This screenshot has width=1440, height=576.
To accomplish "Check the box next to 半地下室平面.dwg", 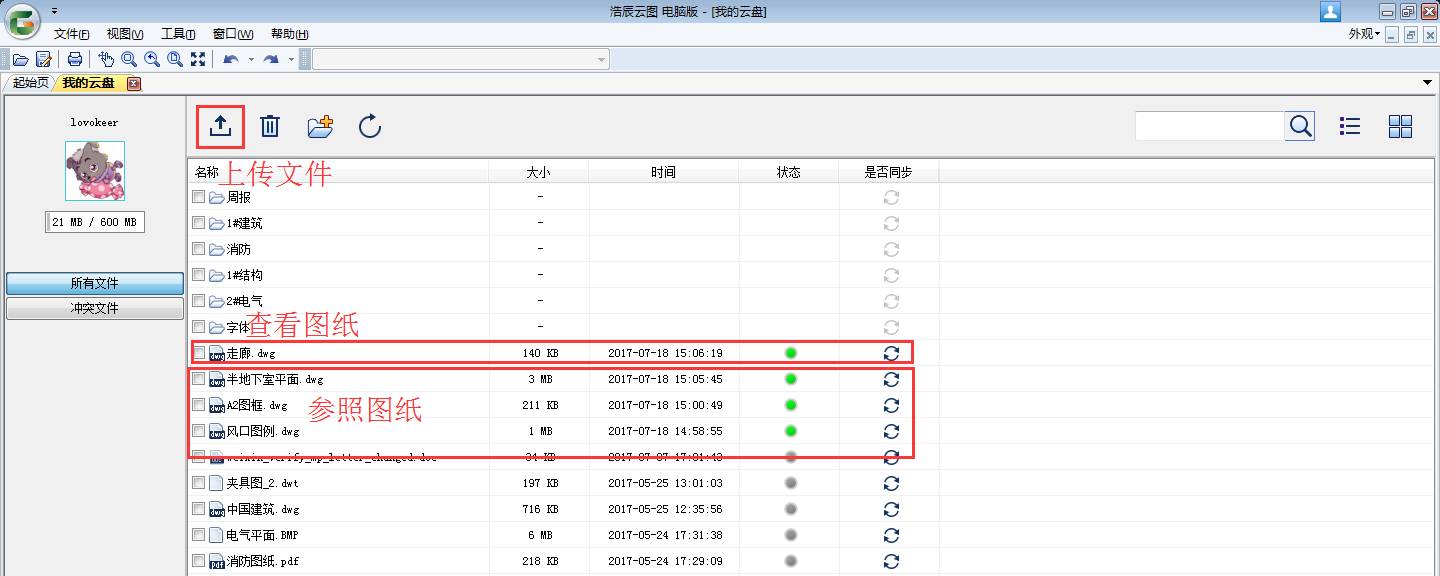I will coord(199,379).
